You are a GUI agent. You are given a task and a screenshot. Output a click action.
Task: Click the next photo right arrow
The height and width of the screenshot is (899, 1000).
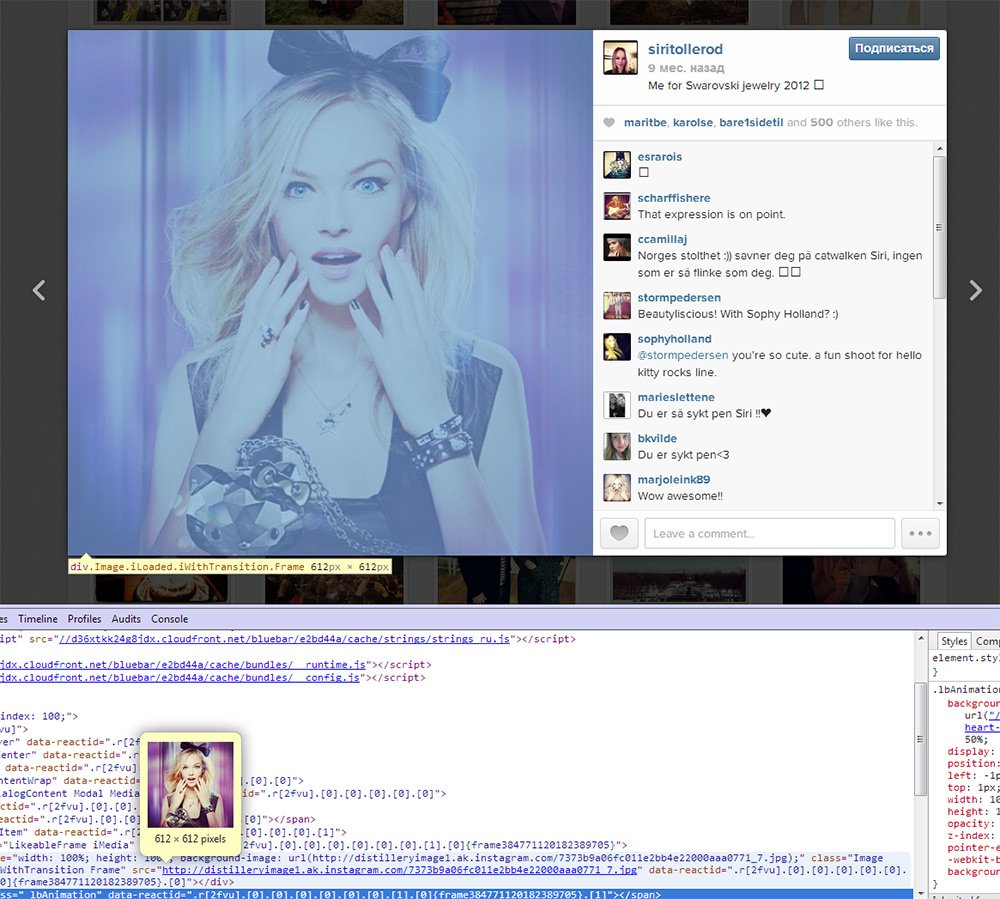click(x=975, y=290)
